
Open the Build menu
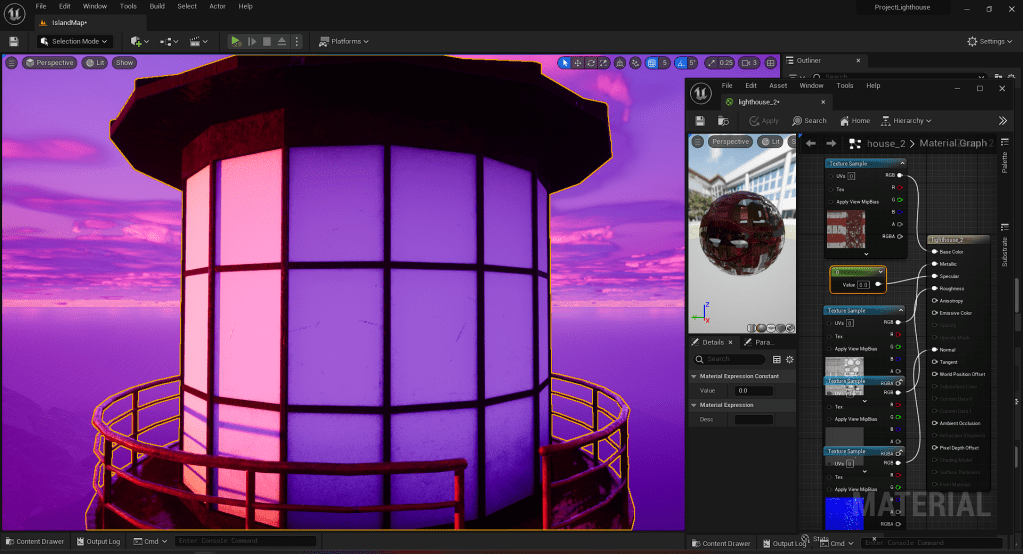point(157,6)
